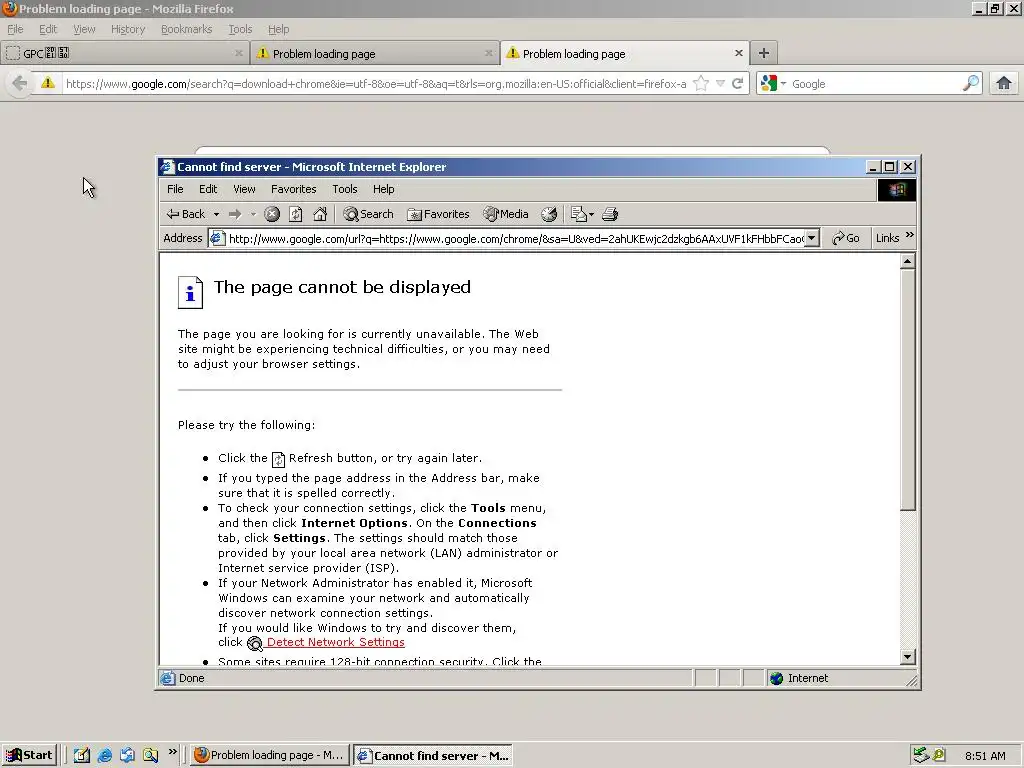Open Internet Explorer View menu
1024x768 pixels.
244,189
